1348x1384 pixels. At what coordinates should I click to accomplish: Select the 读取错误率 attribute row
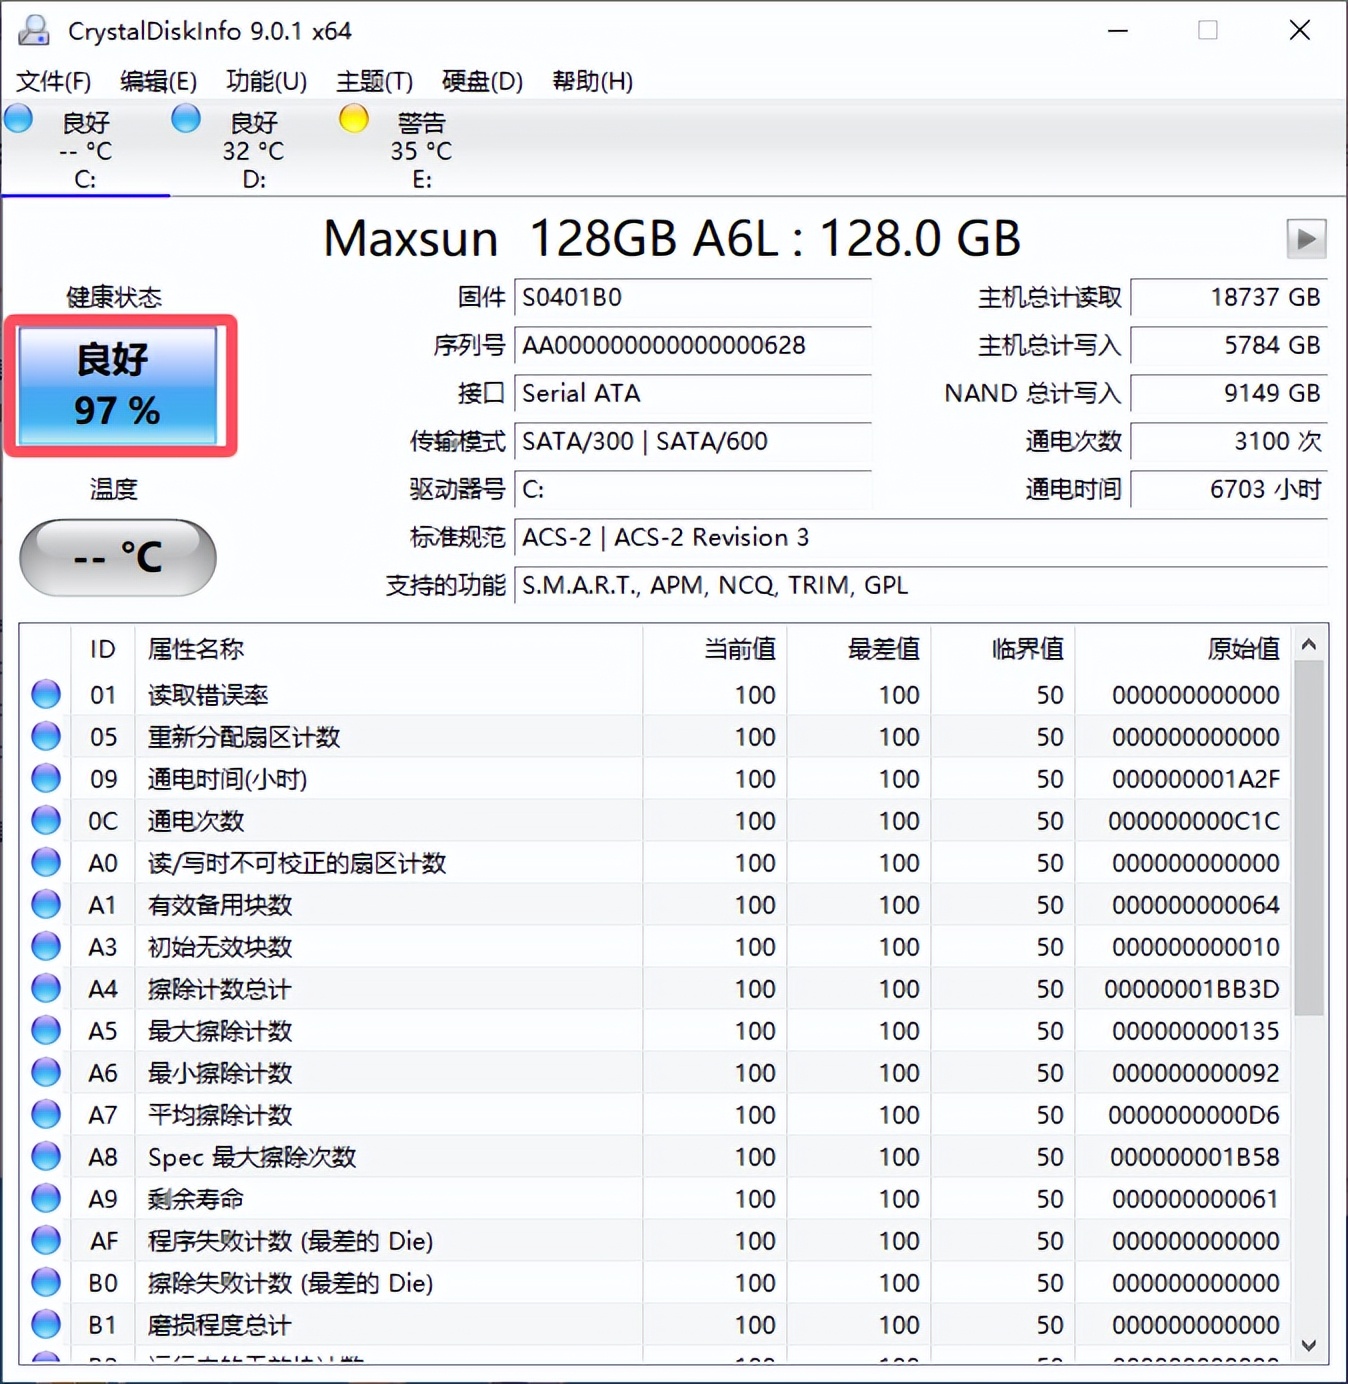655,694
